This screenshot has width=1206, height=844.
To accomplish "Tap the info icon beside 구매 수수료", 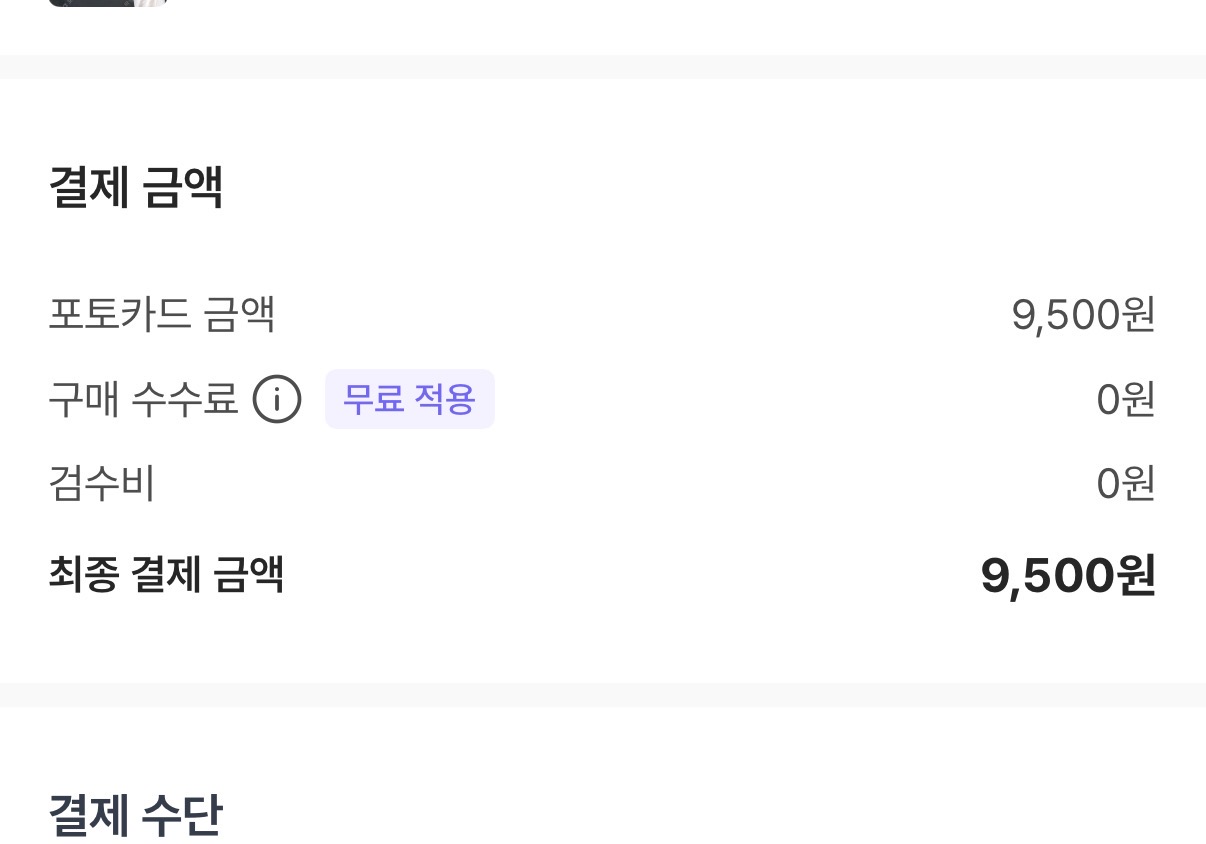I will pos(277,400).
